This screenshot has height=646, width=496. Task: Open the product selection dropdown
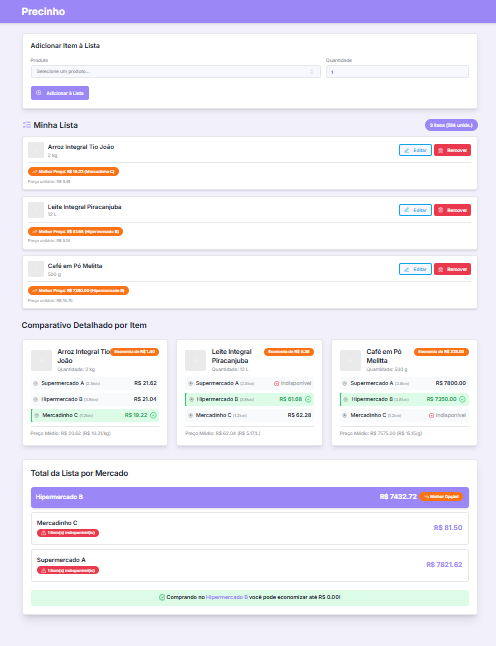pos(175,71)
